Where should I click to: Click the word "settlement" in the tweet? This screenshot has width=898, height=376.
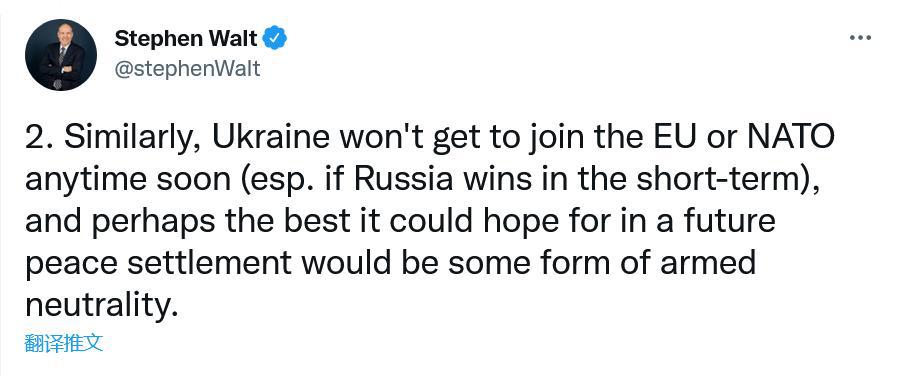(x=209, y=263)
